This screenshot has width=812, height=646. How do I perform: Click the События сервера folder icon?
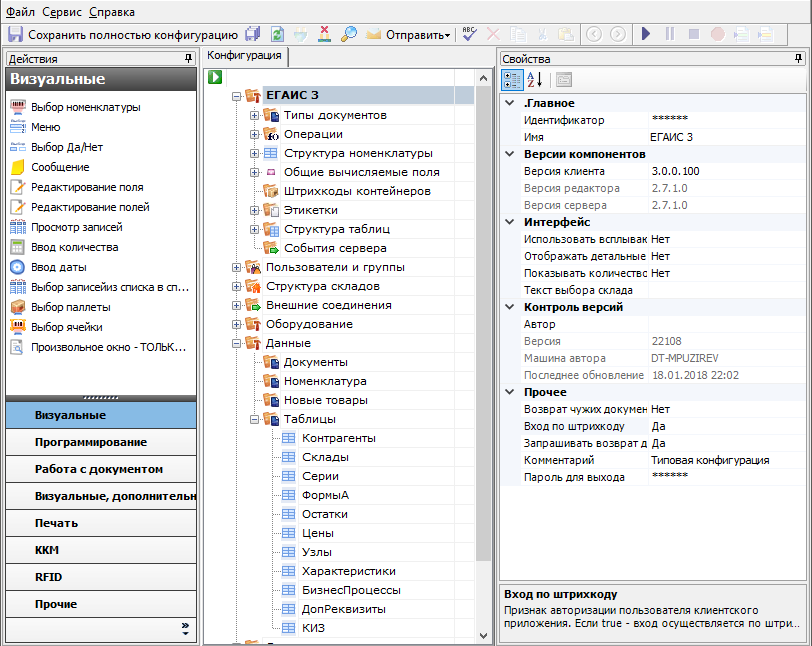click(x=271, y=248)
